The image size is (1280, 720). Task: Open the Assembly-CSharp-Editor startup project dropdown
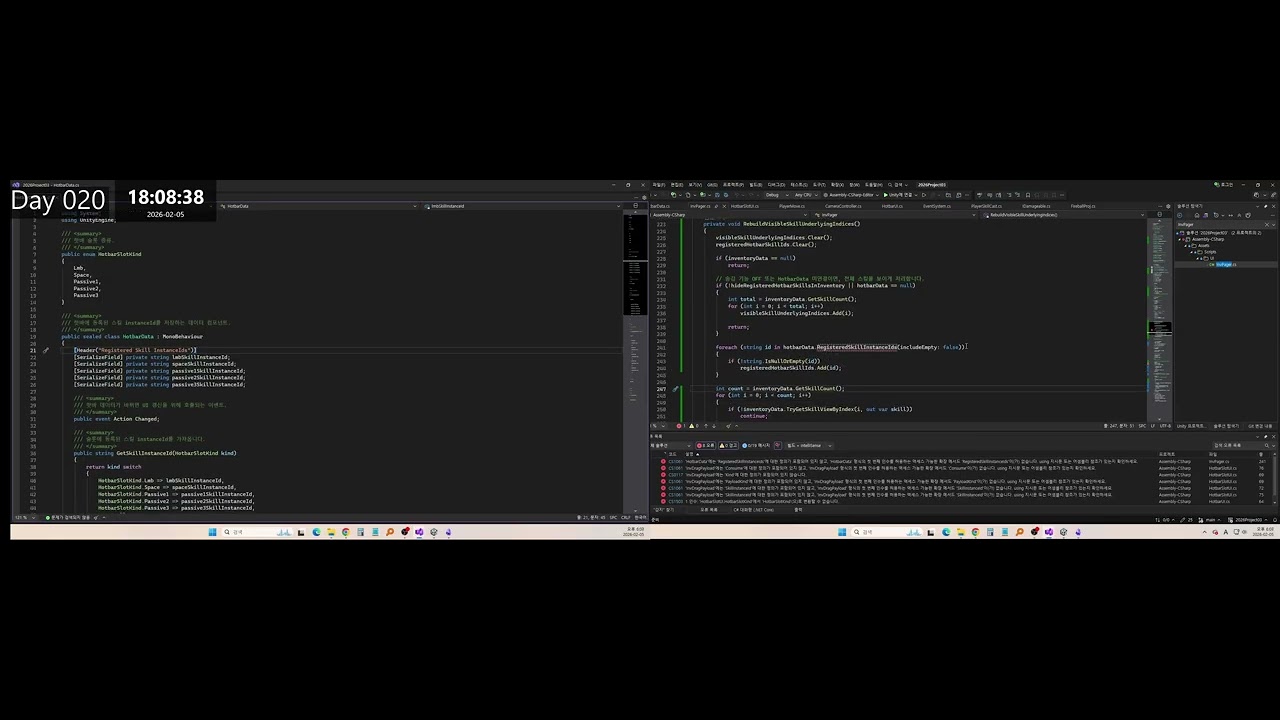pyautogui.click(x=851, y=195)
